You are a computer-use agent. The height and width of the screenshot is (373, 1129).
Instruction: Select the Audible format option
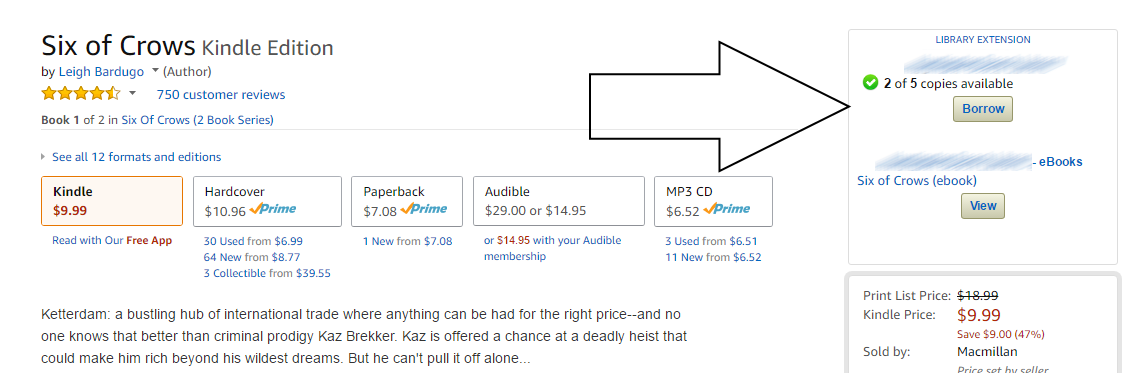[x=558, y=201]
